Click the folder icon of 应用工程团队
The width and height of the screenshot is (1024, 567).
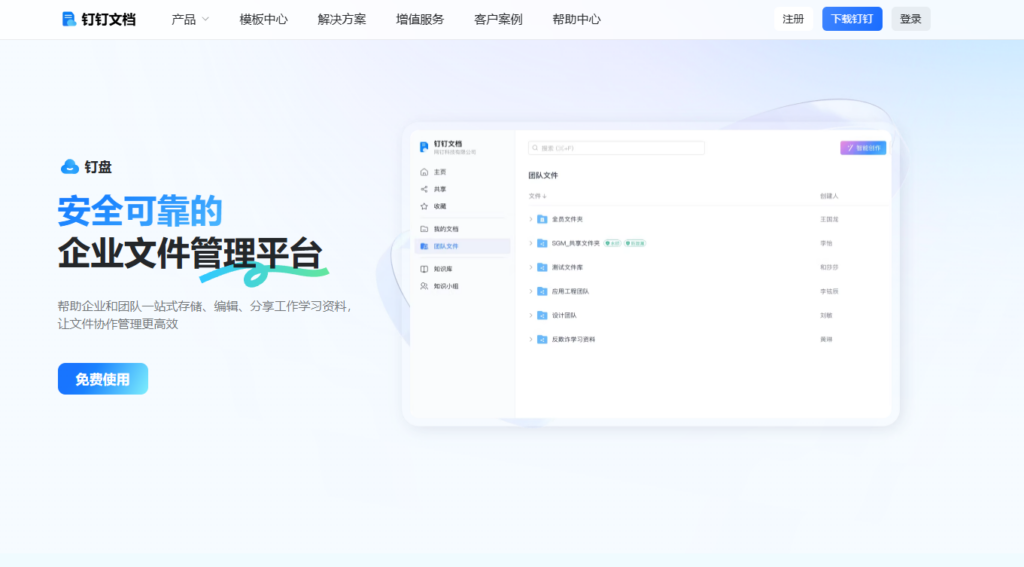click(x=542, y=291)
